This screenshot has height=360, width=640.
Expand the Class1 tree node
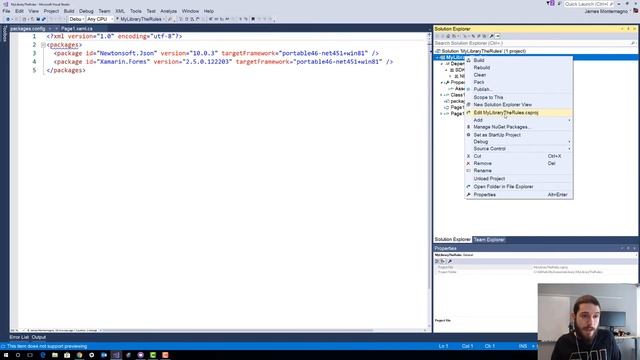pos(442,95)
